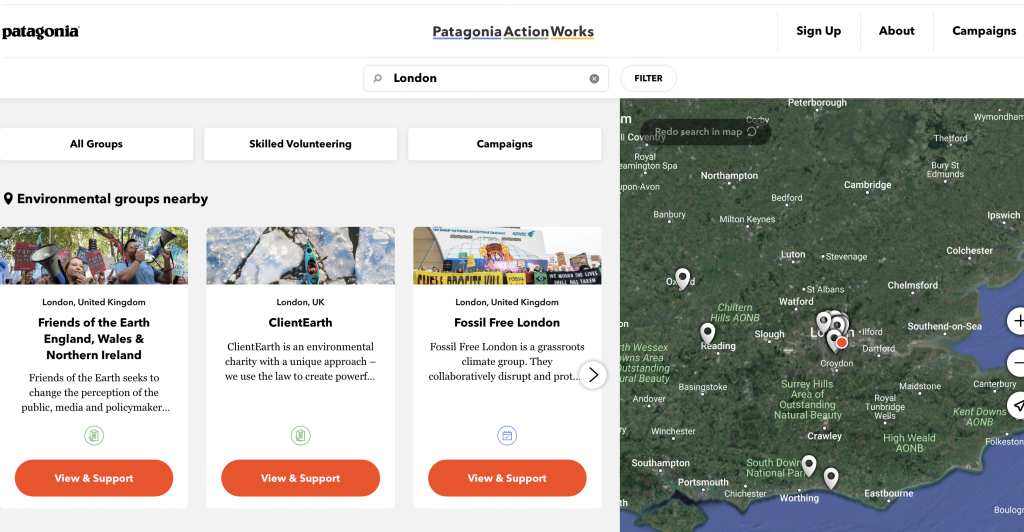Select the map pin at Reading
This screenshot has height=532, width=1024.
[x=707, y=333]
